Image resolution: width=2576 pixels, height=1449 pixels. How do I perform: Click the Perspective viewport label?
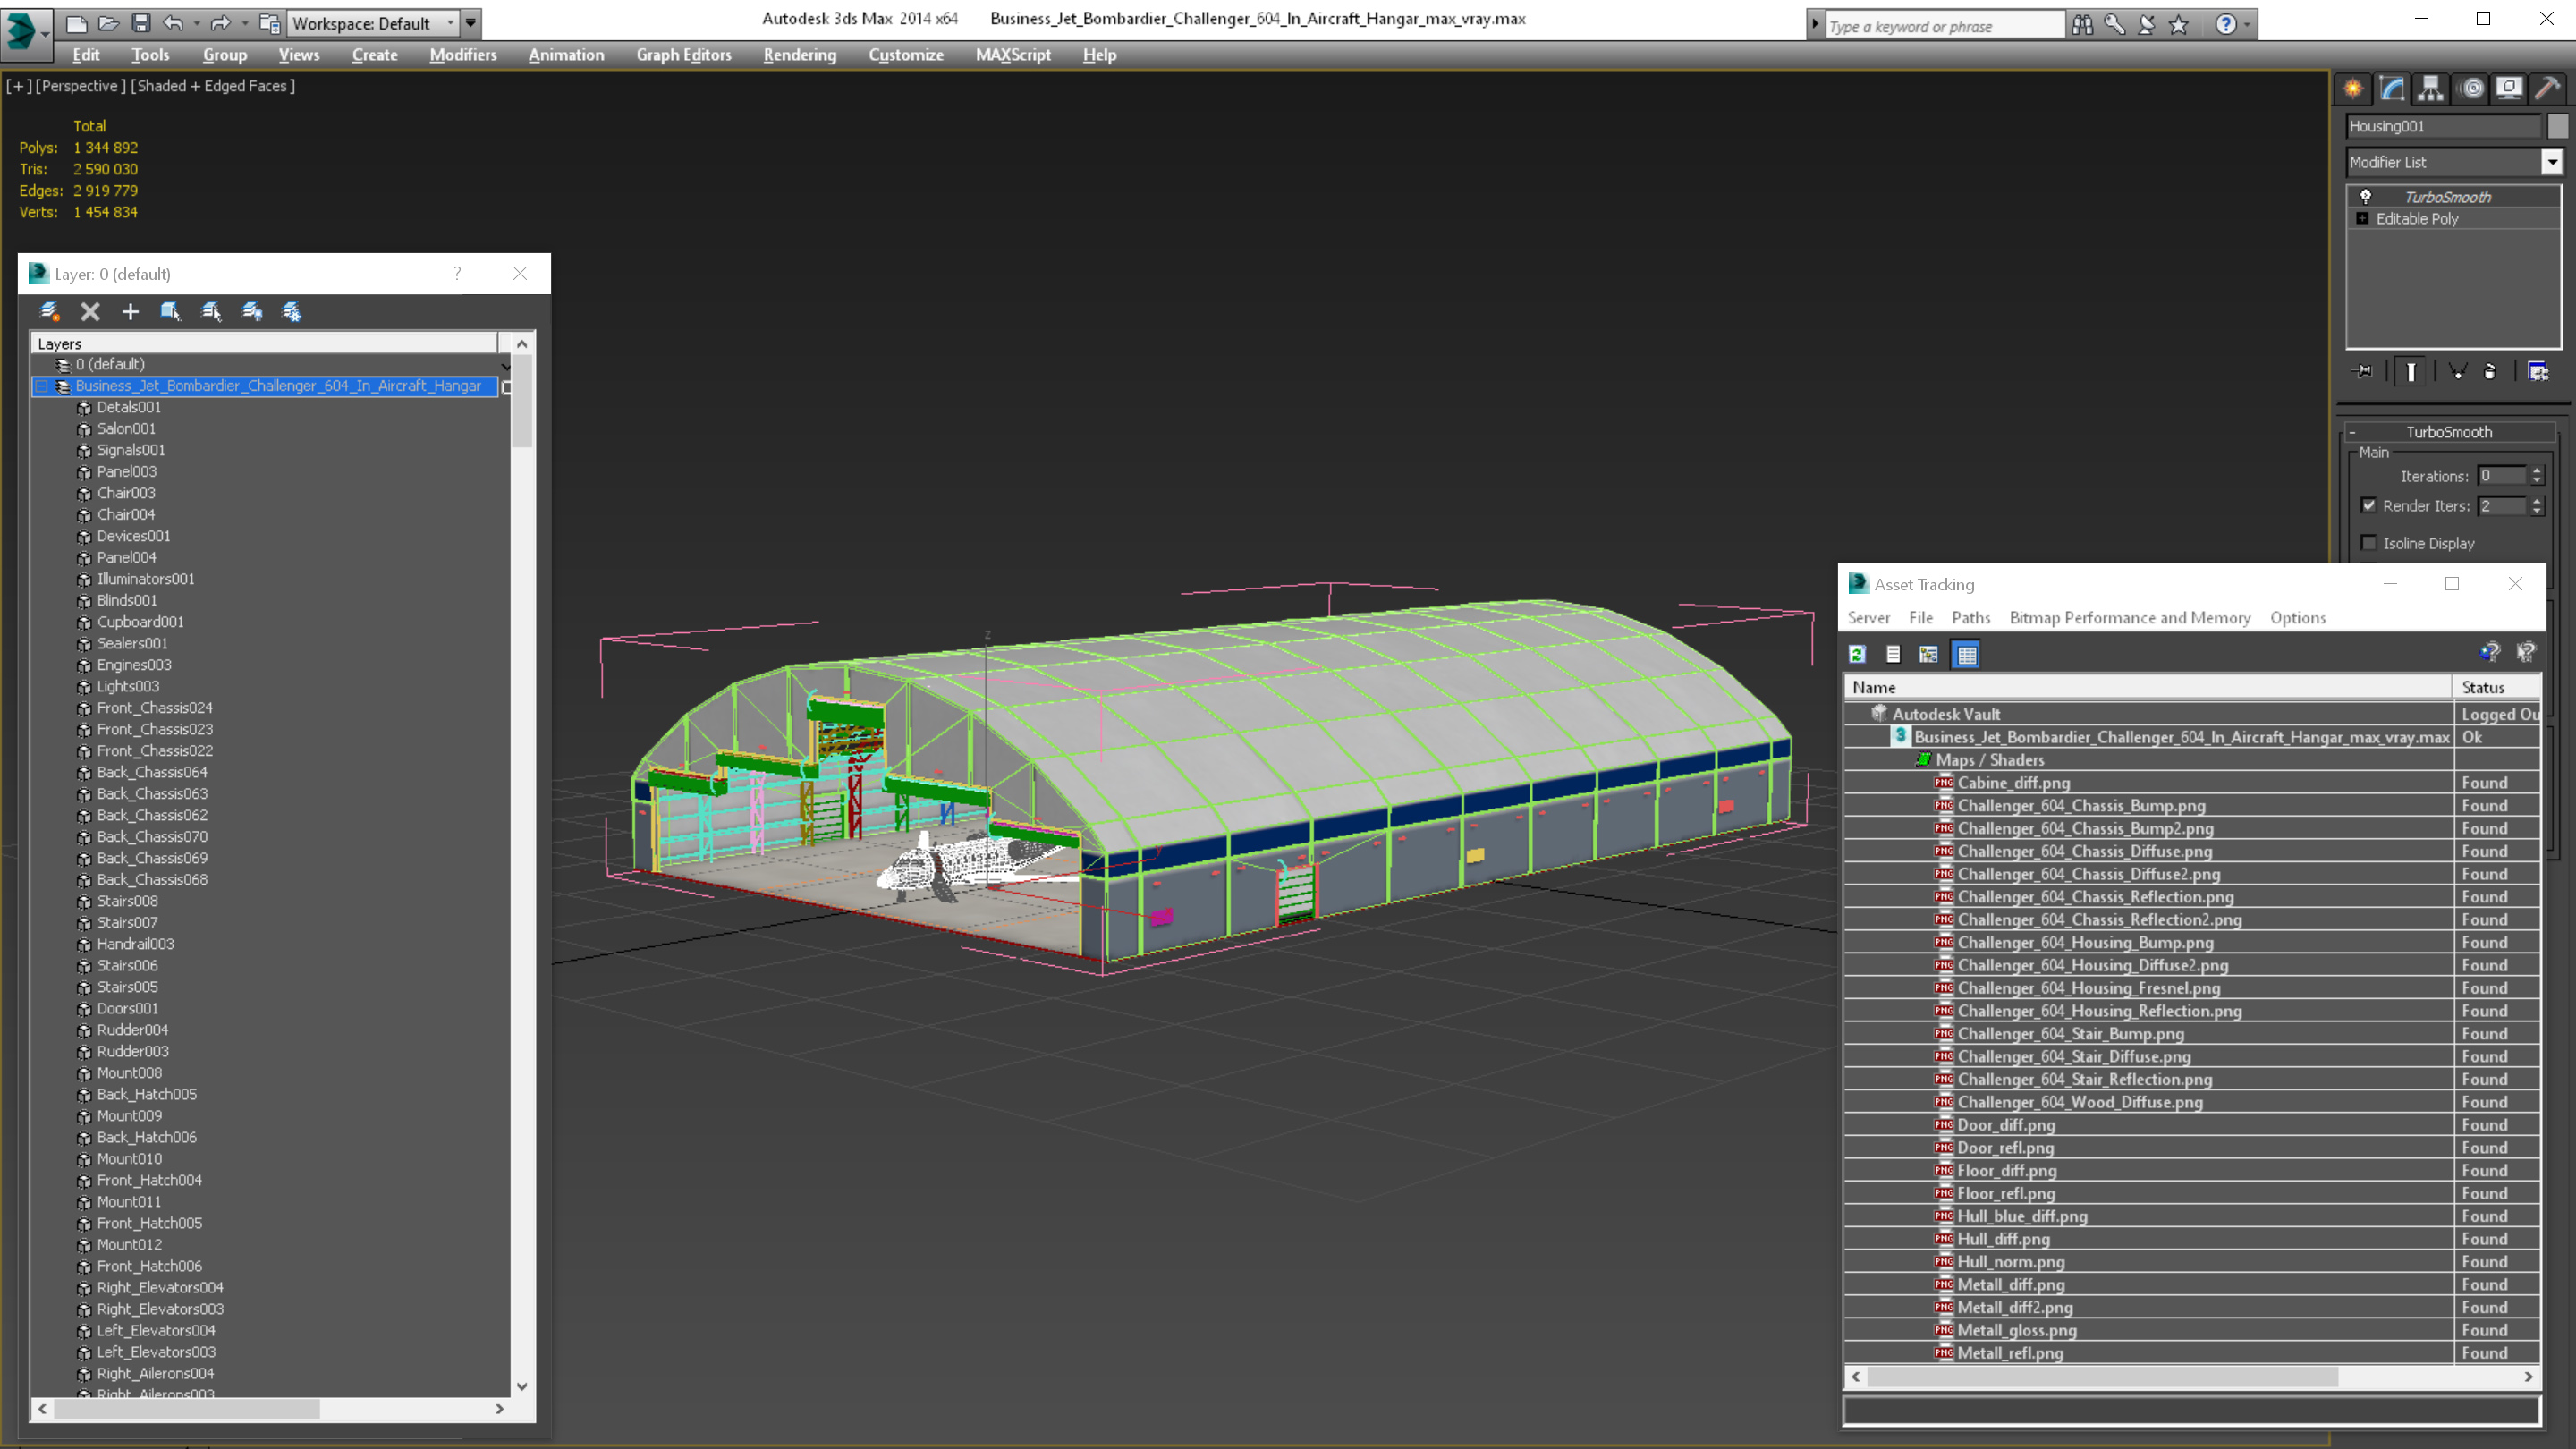pyautogui.click(x=80, y=86)
